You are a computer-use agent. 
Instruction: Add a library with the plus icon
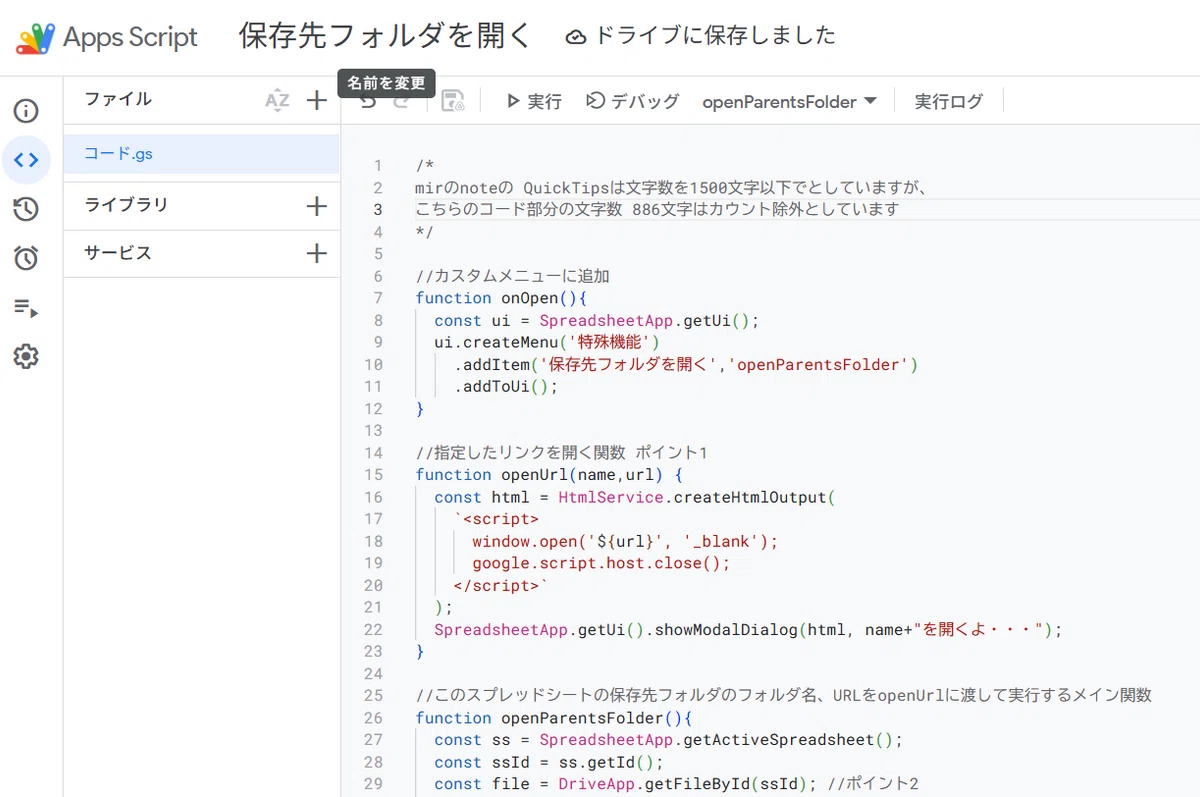(316, 206)
